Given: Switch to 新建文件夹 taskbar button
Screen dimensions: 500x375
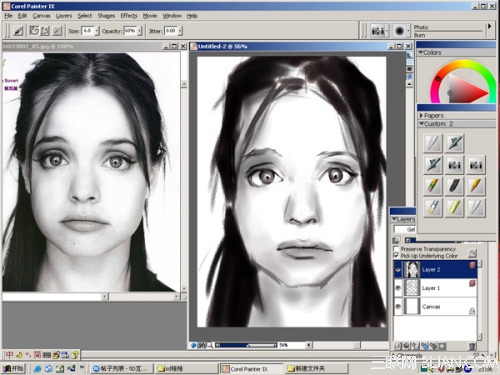Looking at the screenshot, I should 316,369.
